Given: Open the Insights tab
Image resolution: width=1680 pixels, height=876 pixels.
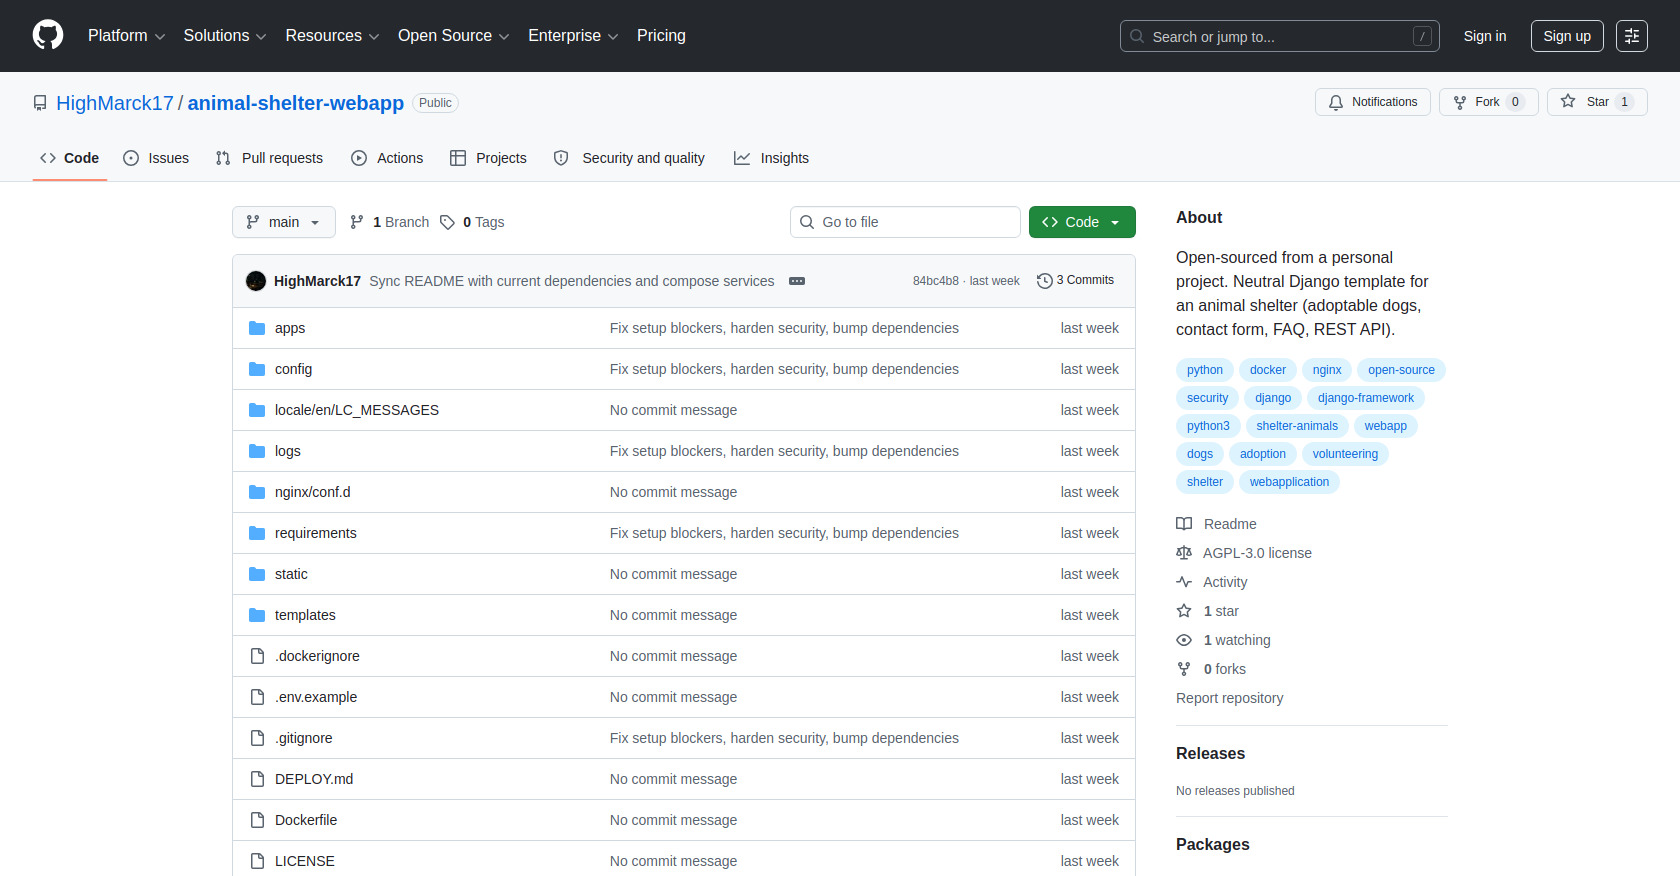Looking at the screenshot, I should coord(771,158).
